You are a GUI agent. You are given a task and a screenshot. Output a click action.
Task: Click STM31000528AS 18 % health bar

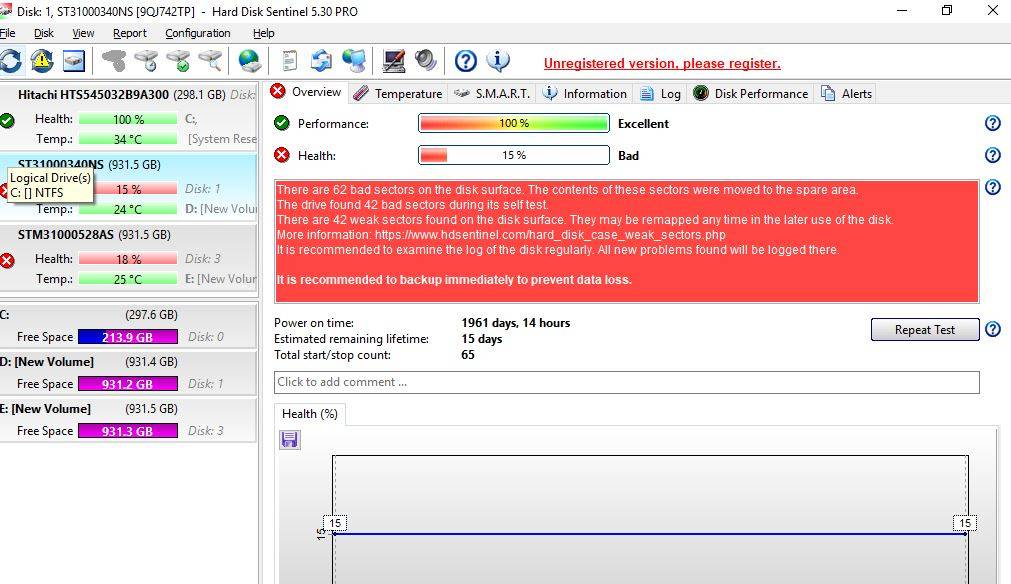click(128, 259)
